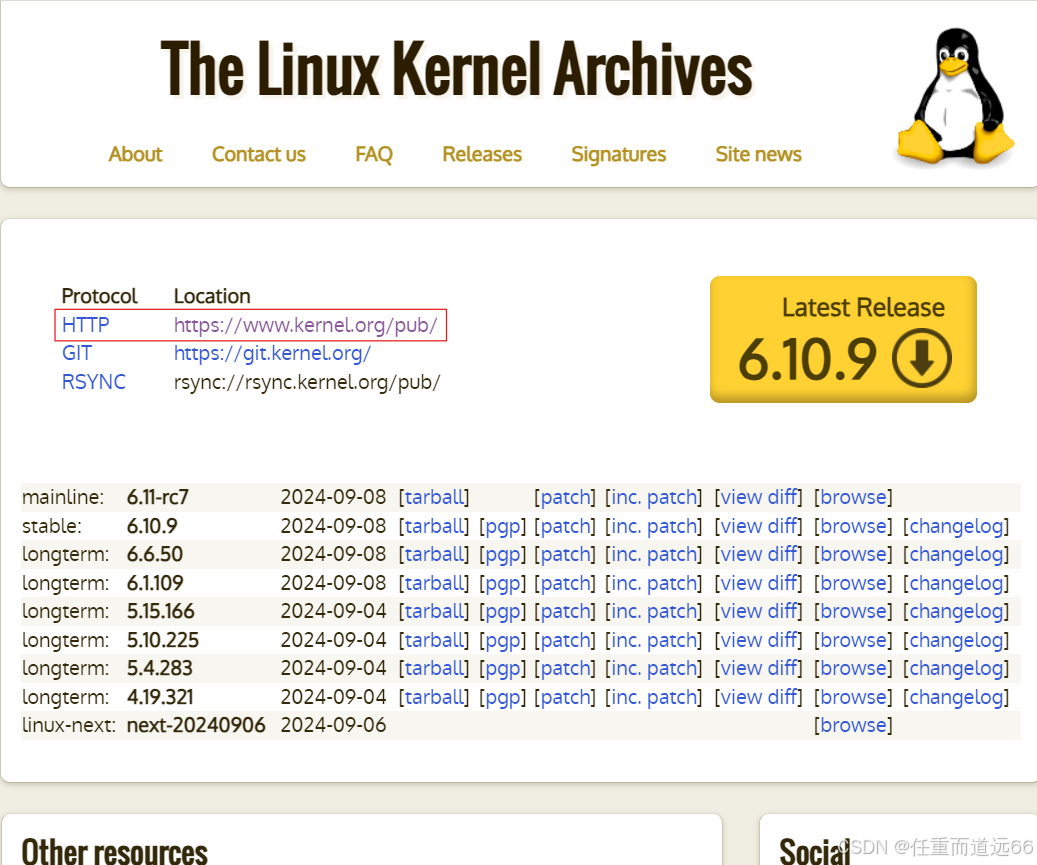Go to the FAQ page
The image size is (1037, 865).
(x=374, y=154)
